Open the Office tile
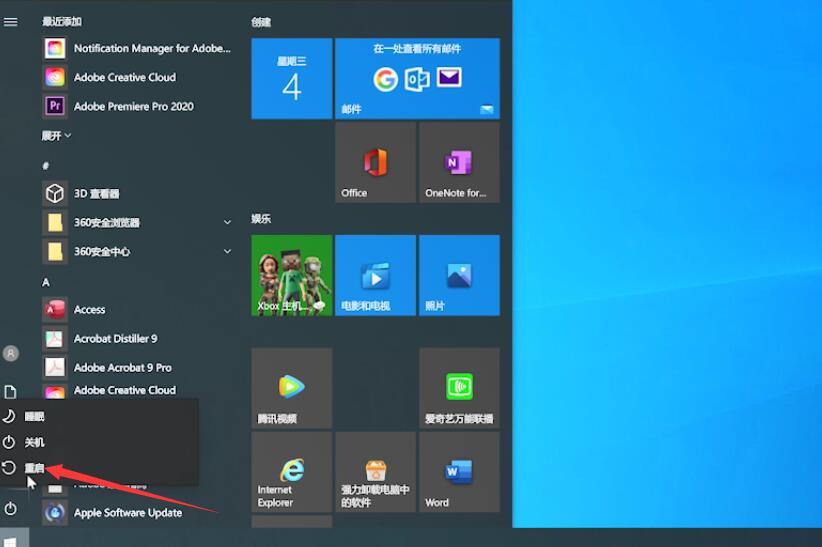 tap(375, 162)
